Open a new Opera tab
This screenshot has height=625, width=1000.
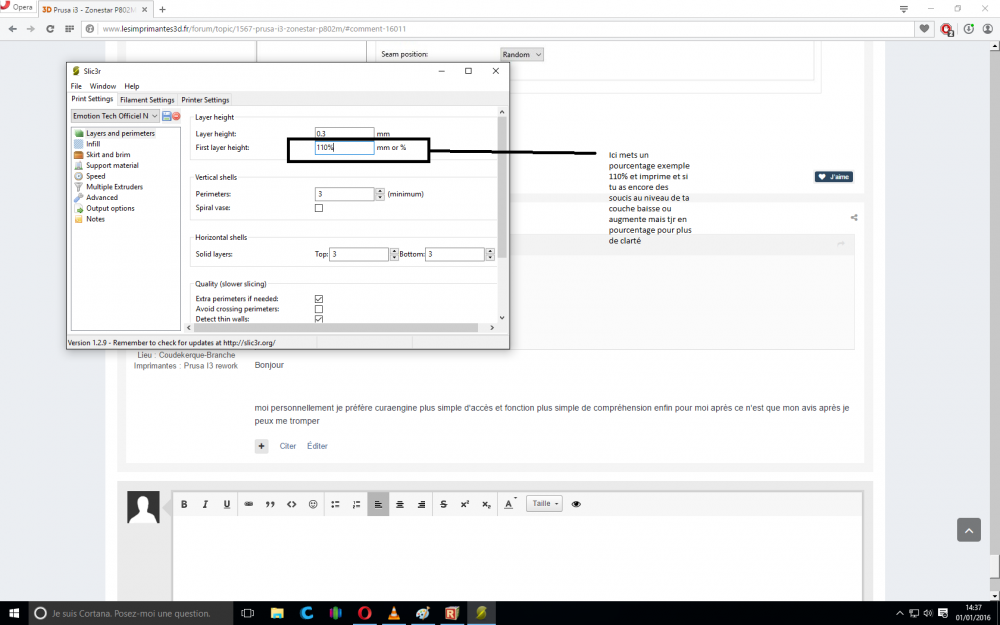[162, 10]
